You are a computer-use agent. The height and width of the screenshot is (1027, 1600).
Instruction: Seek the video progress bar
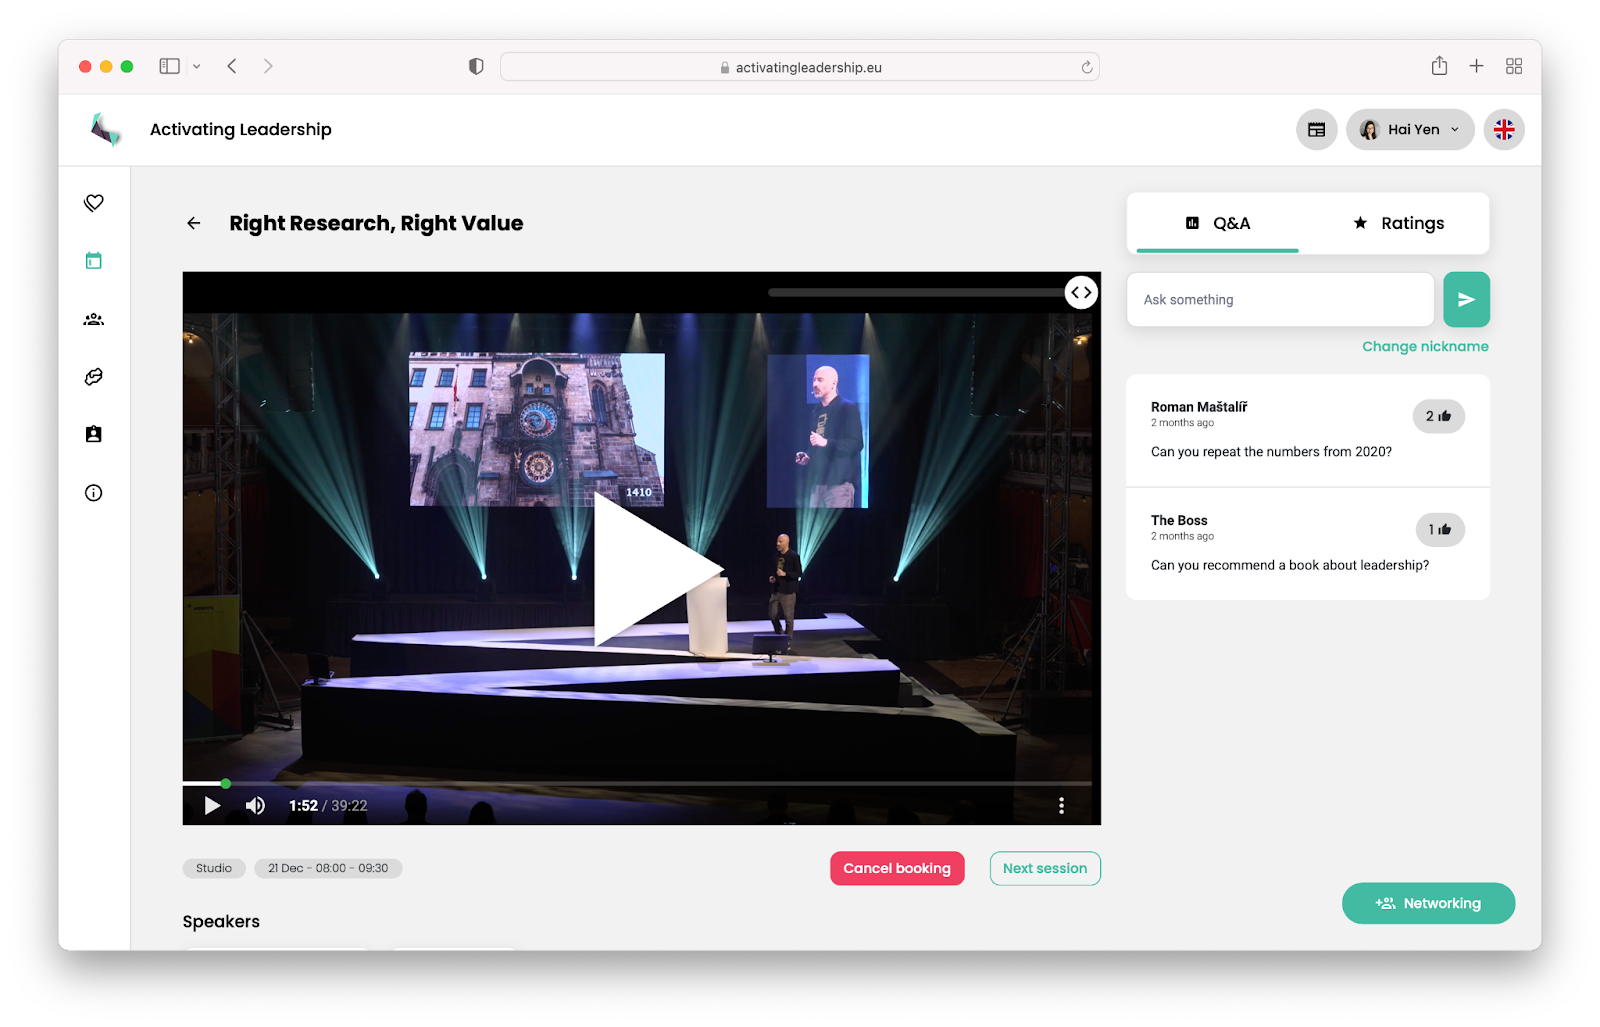(637, 783)
